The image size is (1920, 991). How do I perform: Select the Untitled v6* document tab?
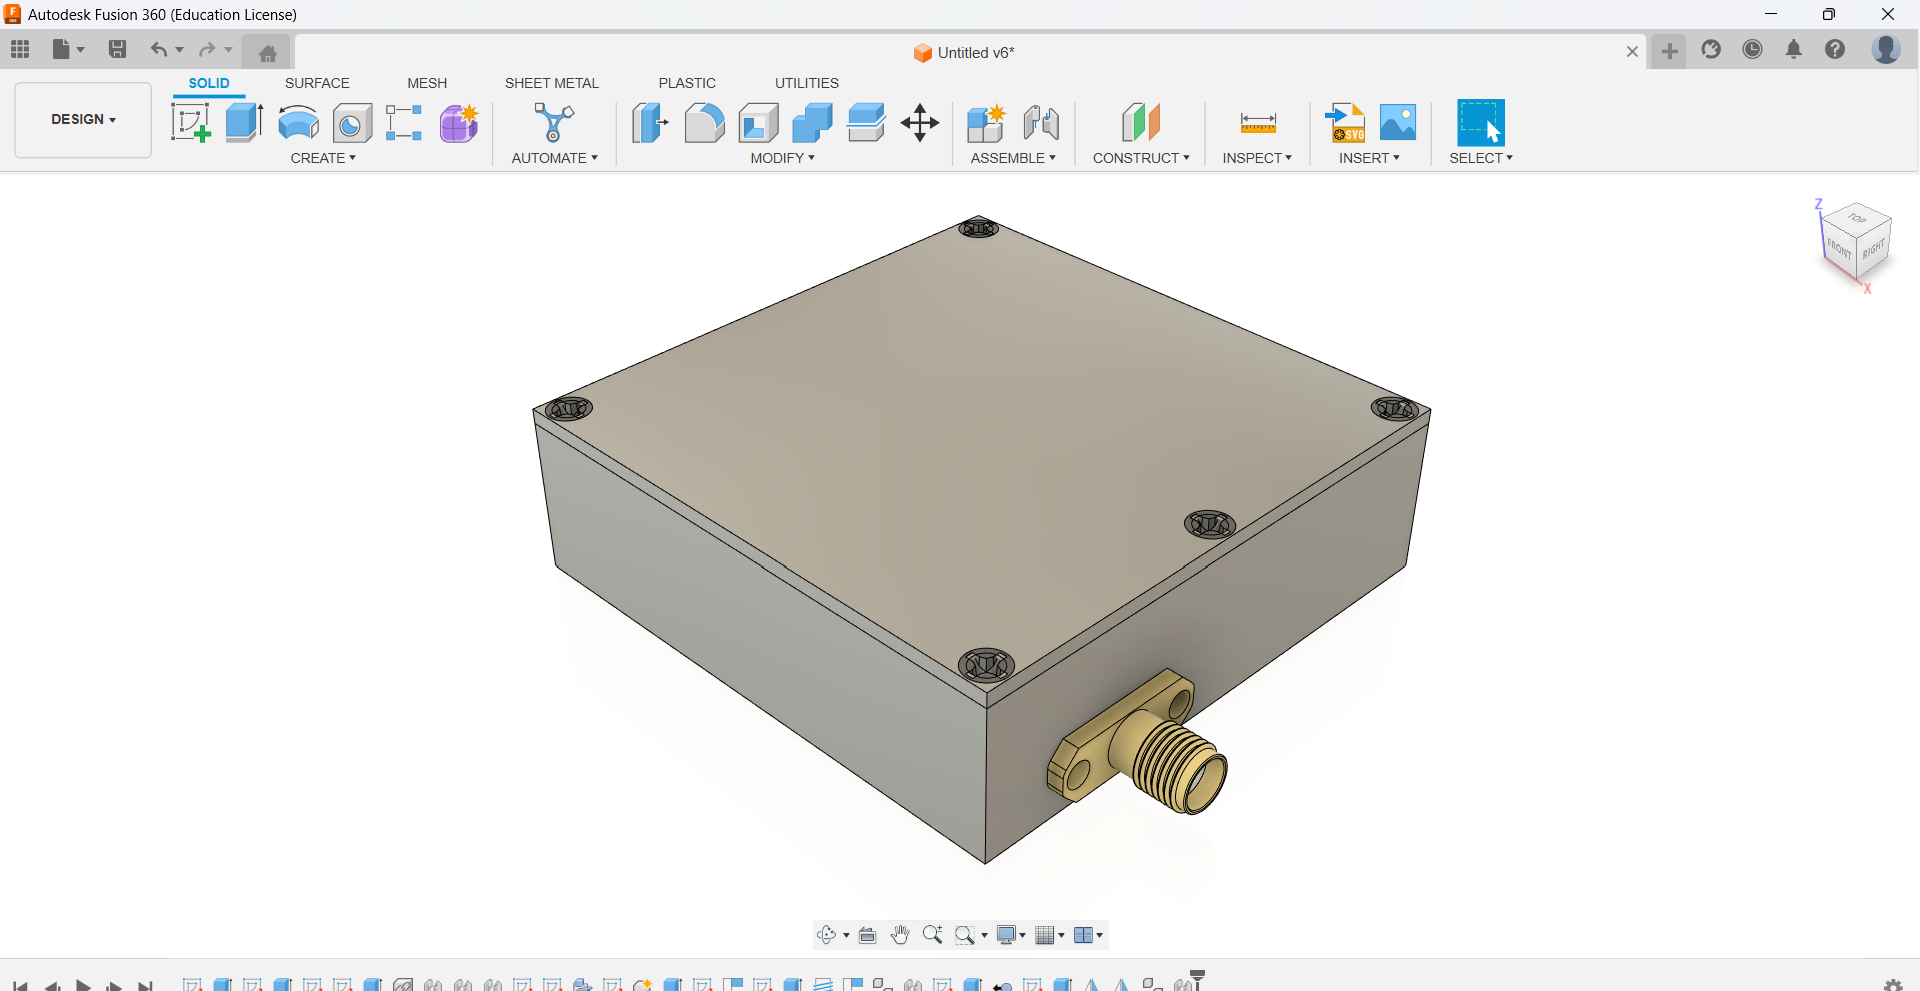click(x=964, y=53)
